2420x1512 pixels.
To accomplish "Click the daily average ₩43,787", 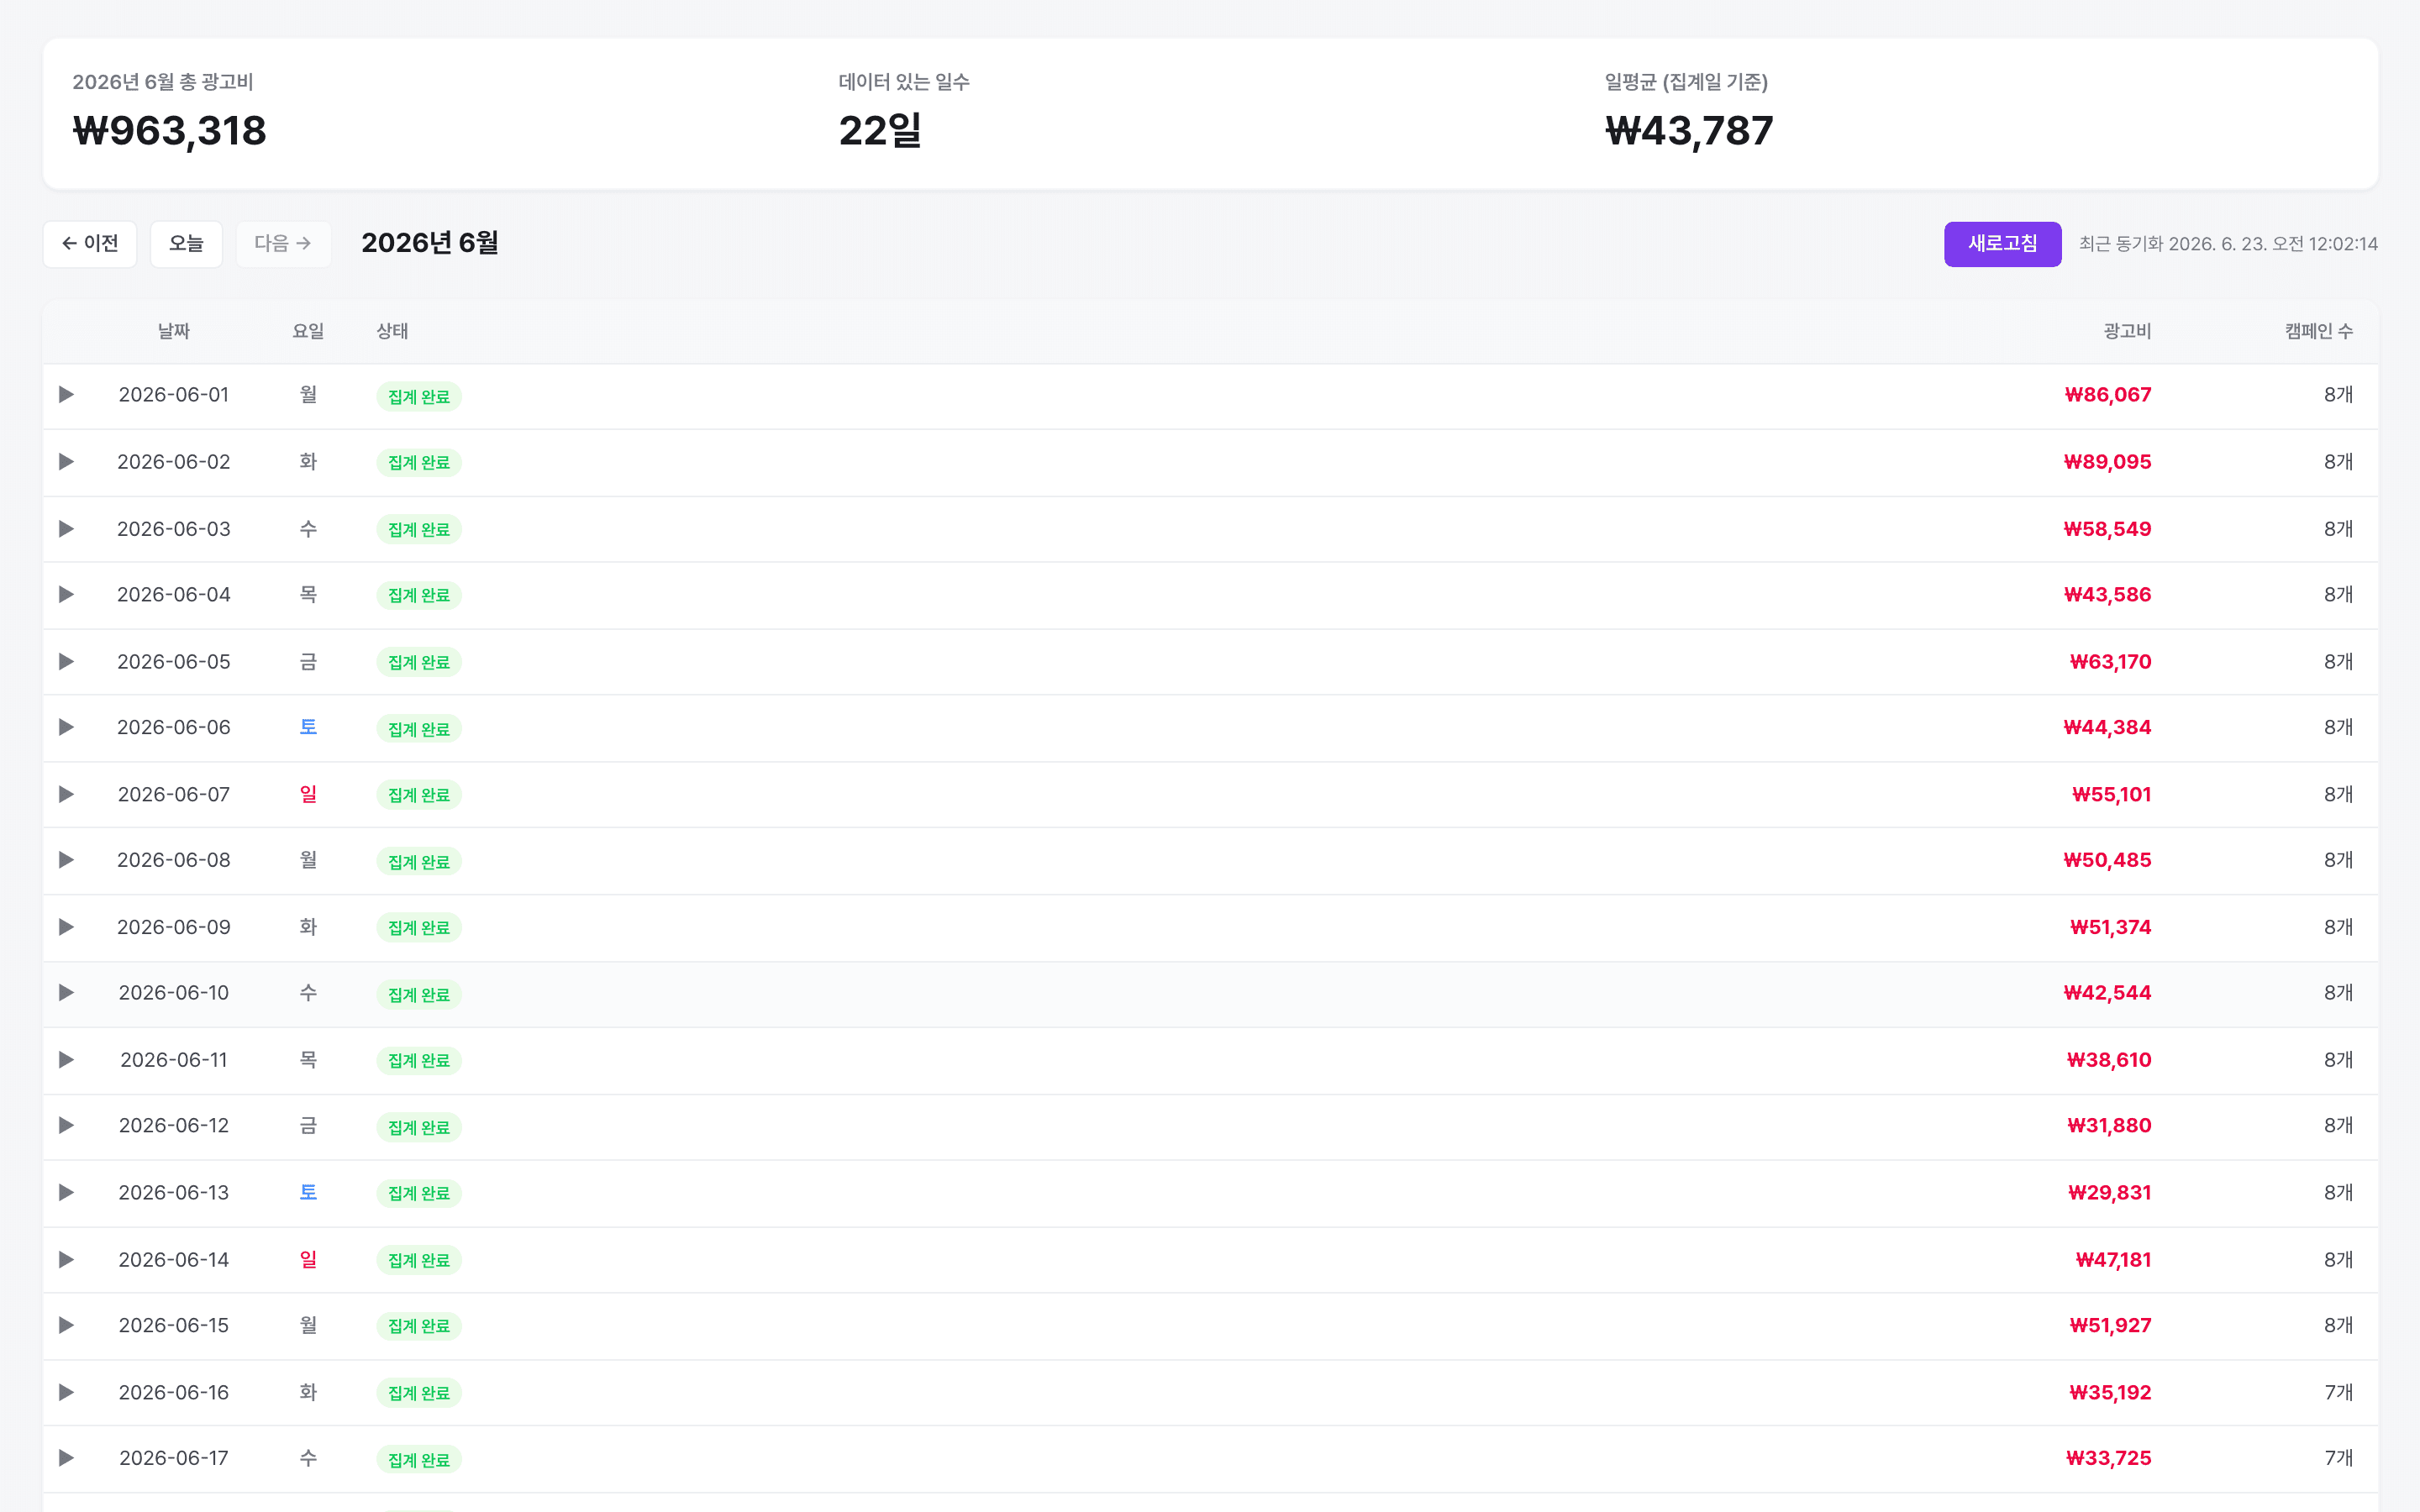I will pos(1689,131).
